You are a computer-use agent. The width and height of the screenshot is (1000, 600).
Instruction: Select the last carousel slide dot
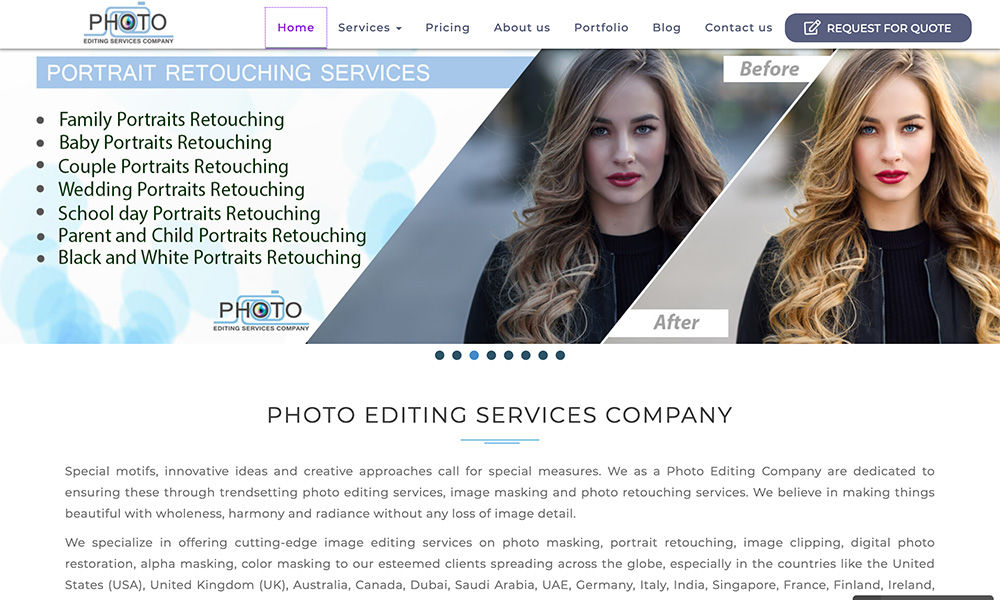[x=560, y=355]
